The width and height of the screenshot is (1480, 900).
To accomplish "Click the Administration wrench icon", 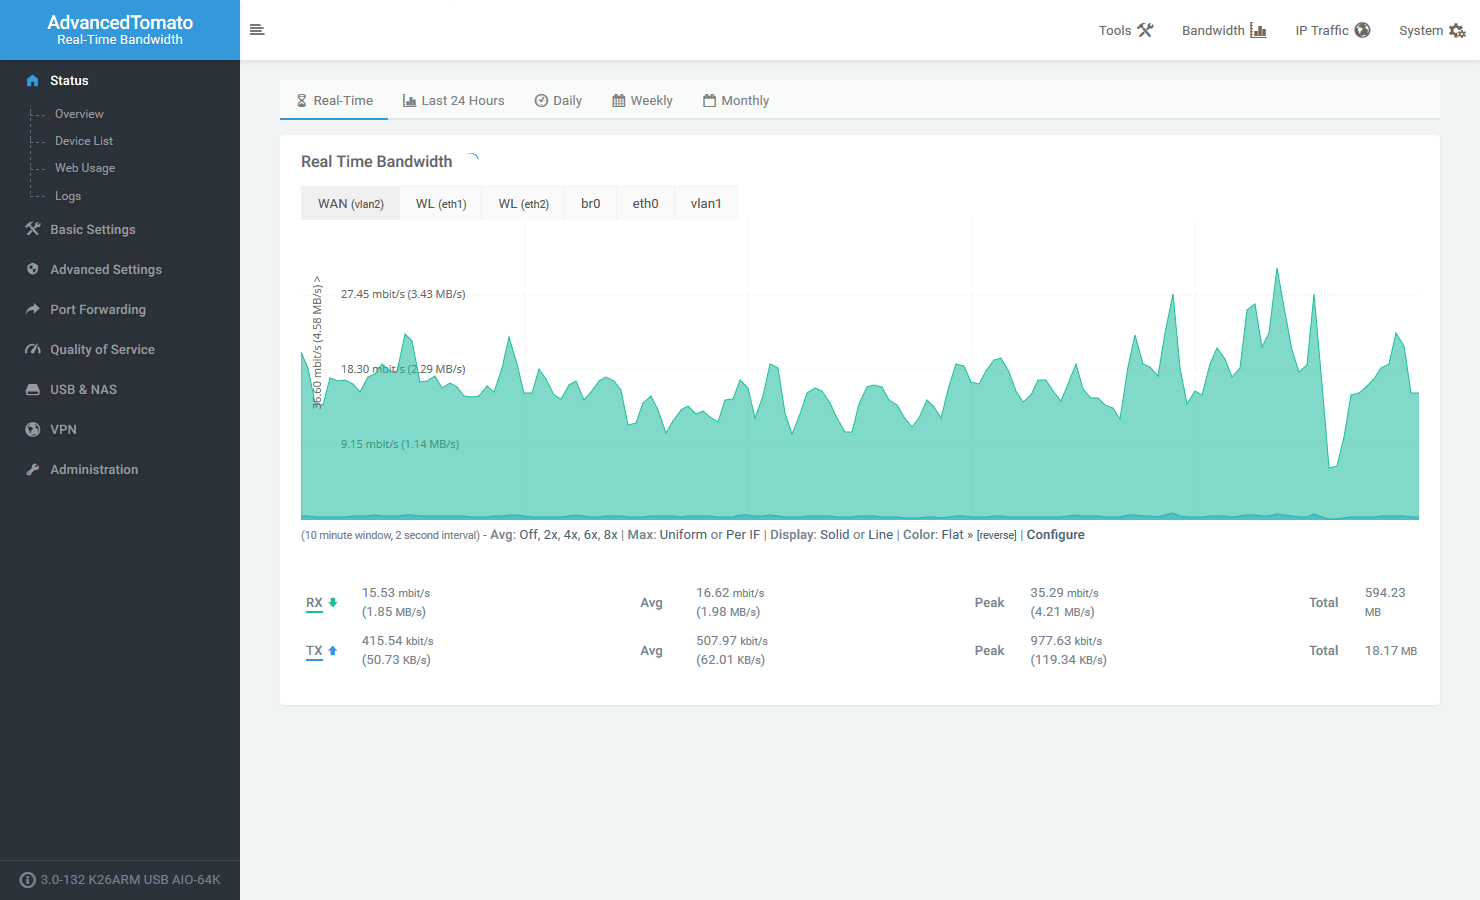I will (x=33, y=469).
